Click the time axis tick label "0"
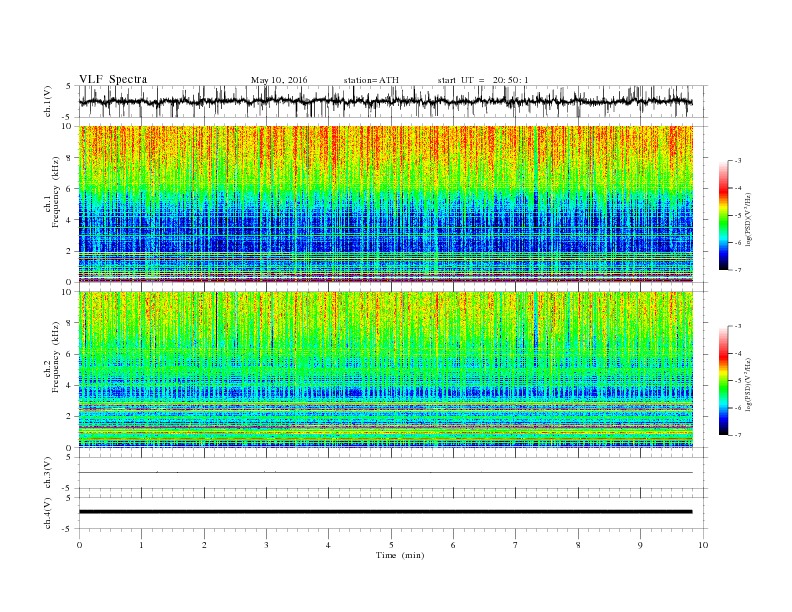This screenshot has height=612, width=792. click(79, 545)
